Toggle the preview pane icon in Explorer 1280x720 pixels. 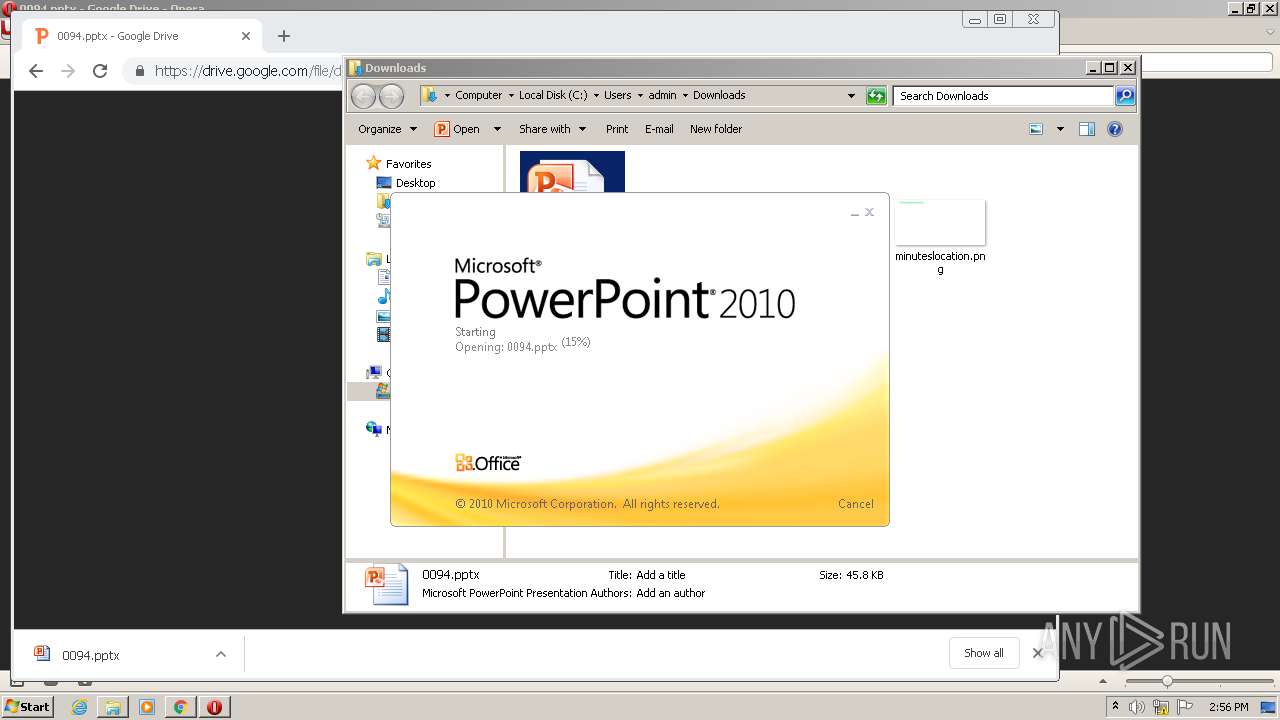click(x=1087, y=129)
